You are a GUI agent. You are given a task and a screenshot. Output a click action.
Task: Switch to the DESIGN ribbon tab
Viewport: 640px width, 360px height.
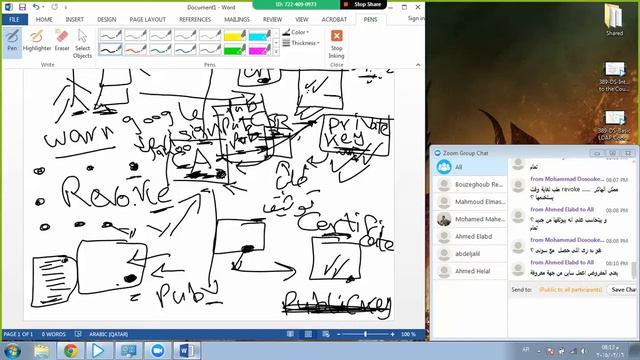coord(107,19)
